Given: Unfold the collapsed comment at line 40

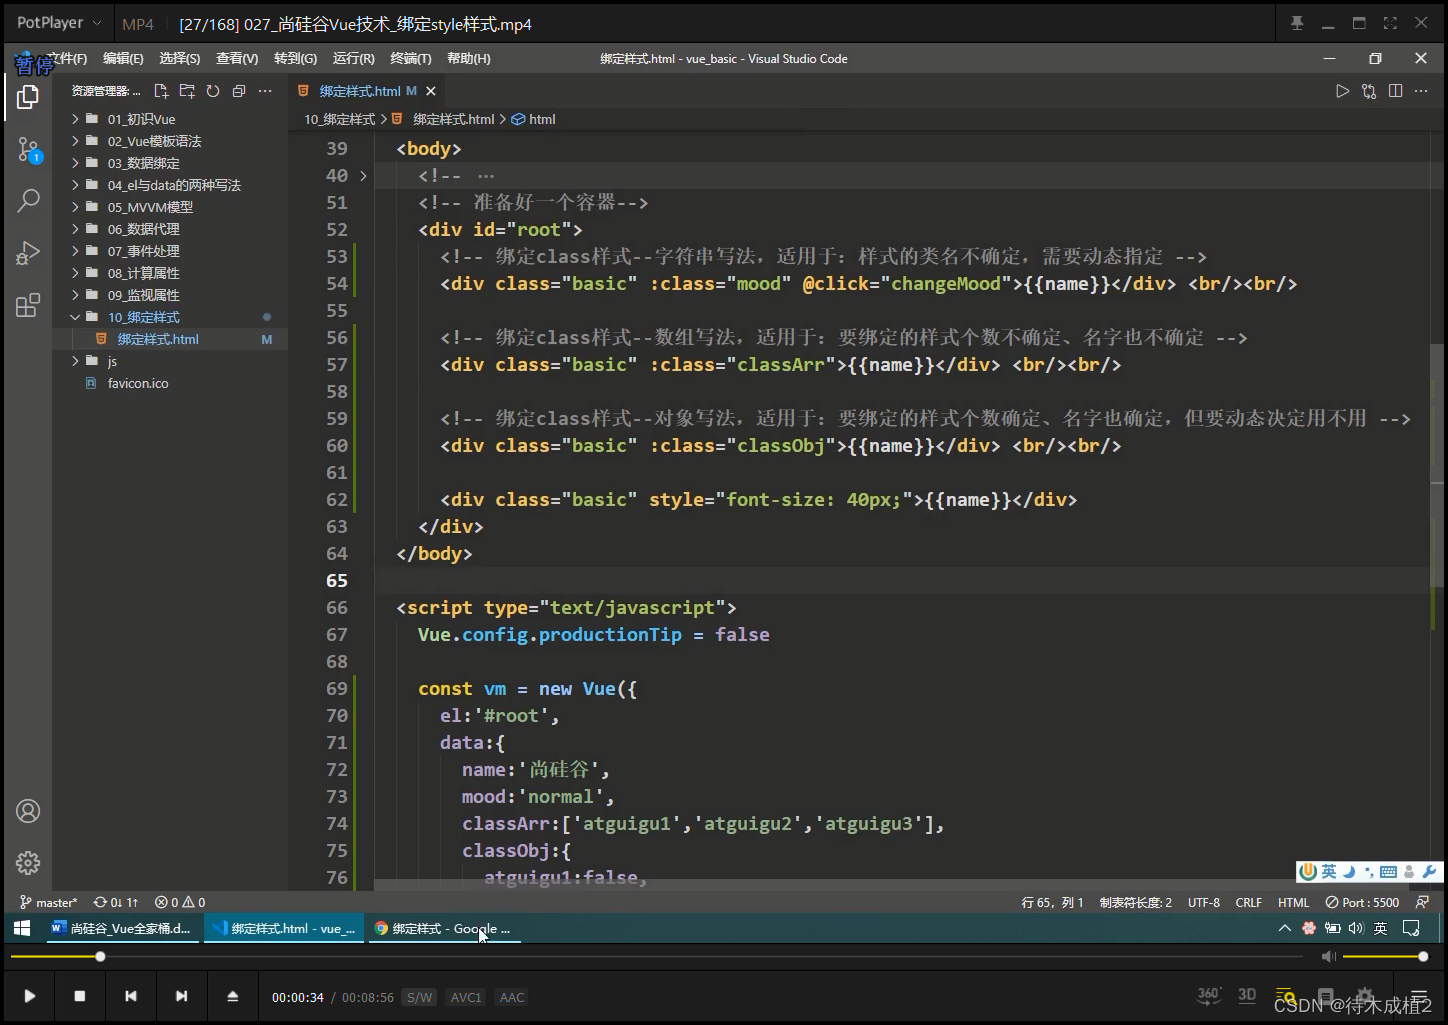Looking at the screenshot, I should 363,176.
